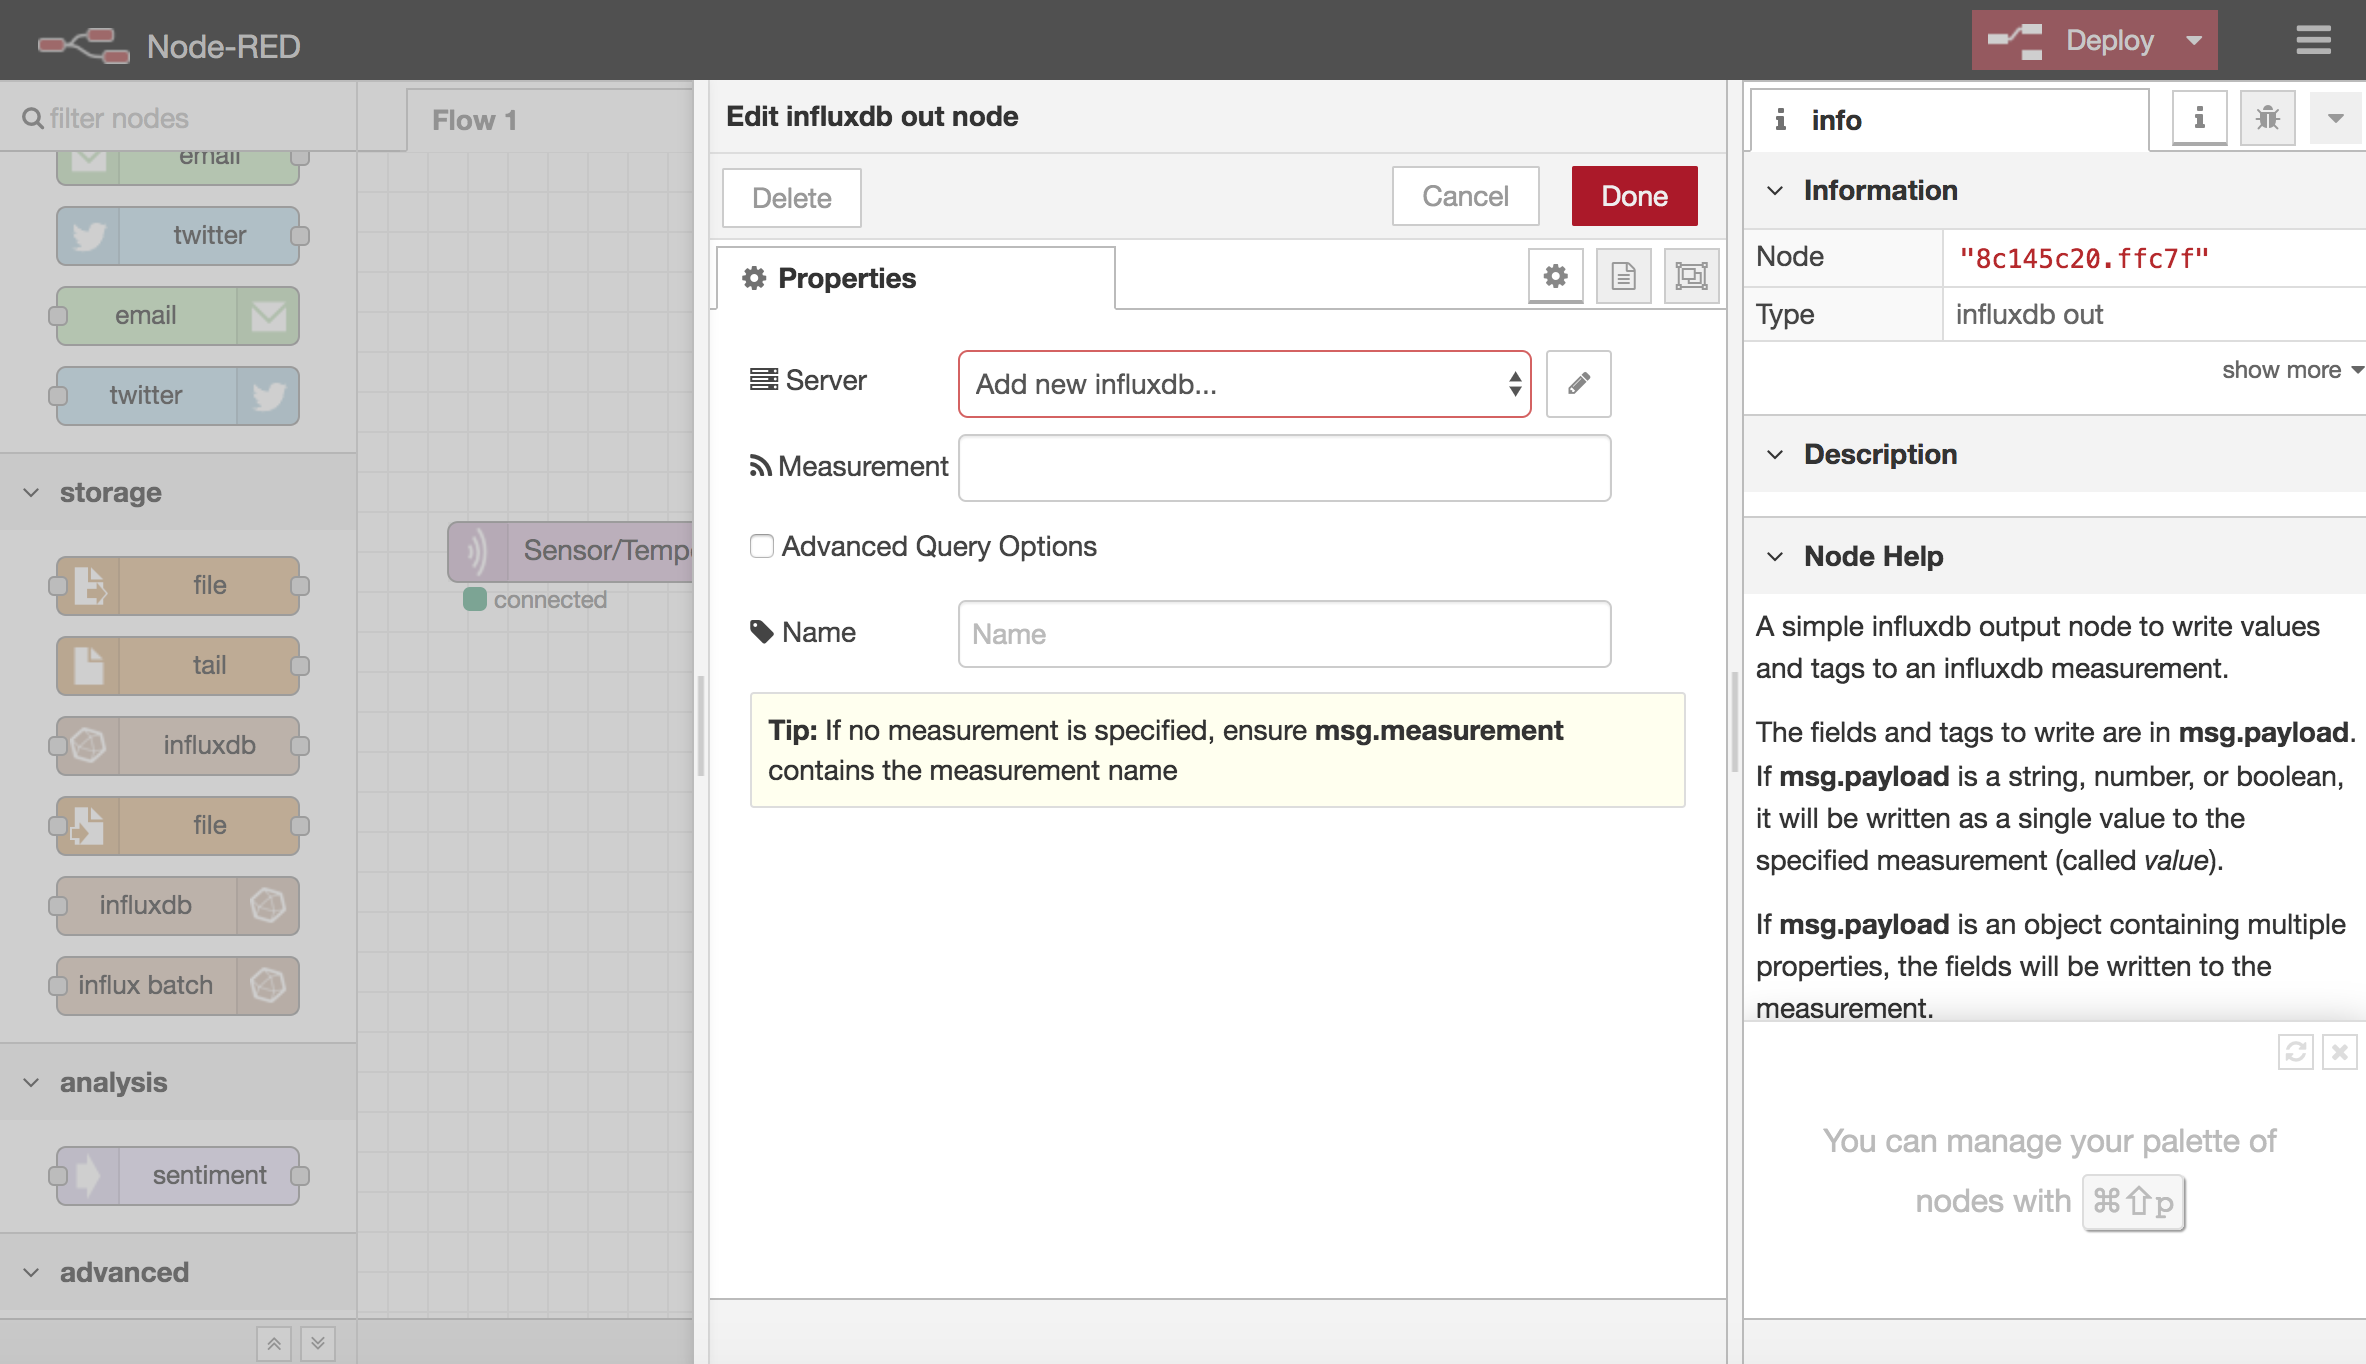The height and width of the screenshot is (1364, 2366).
Task: Switch to the Flow 1 tab
Action: coord(550,120)
